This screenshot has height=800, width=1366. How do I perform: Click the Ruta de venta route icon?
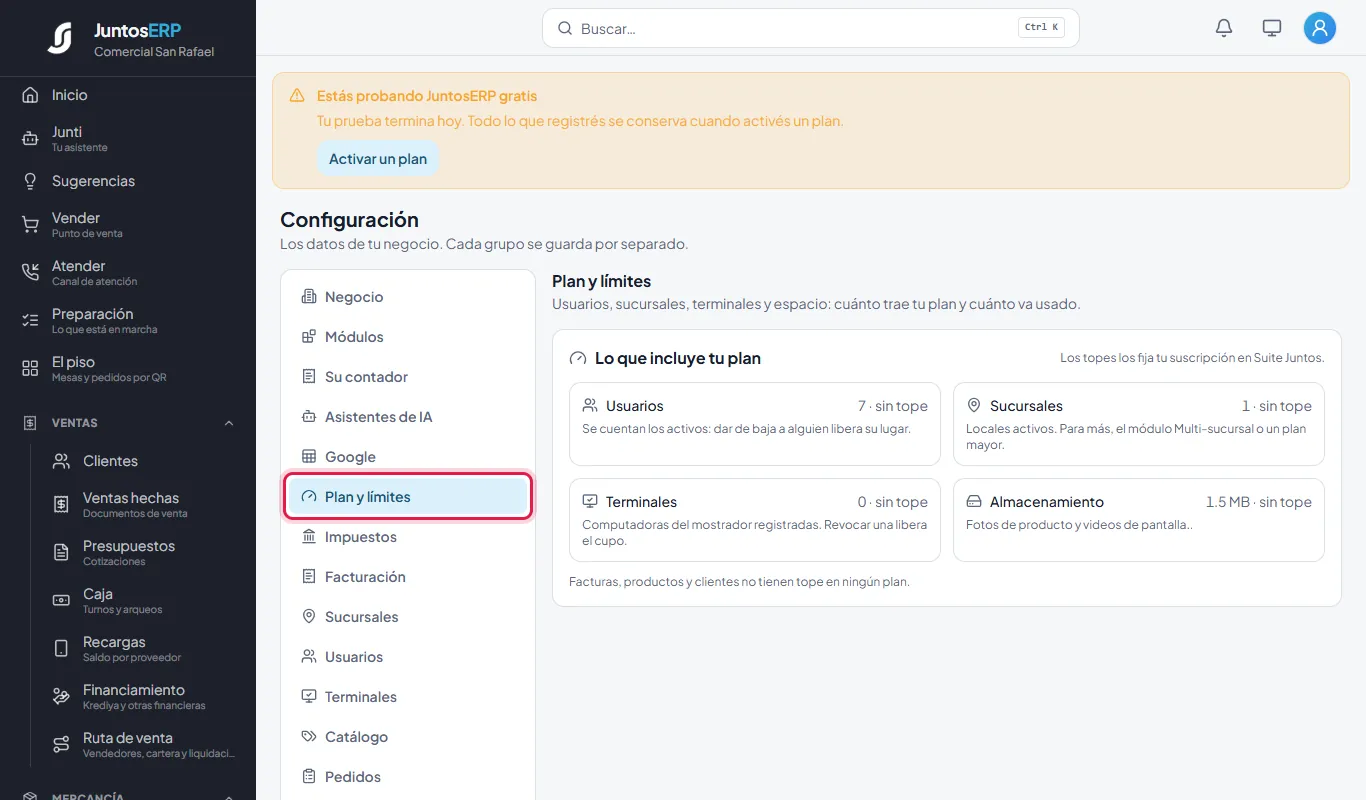click(61, 745)
